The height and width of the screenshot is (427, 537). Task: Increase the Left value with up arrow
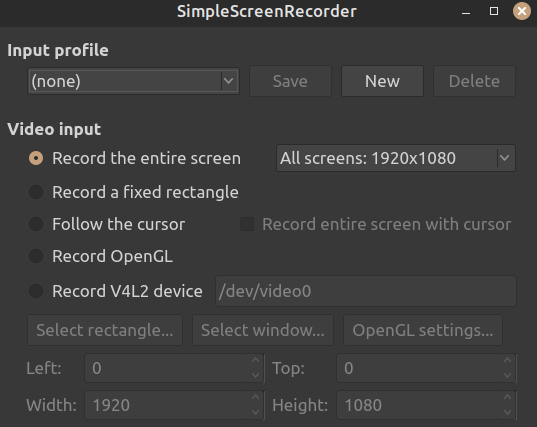255,361
